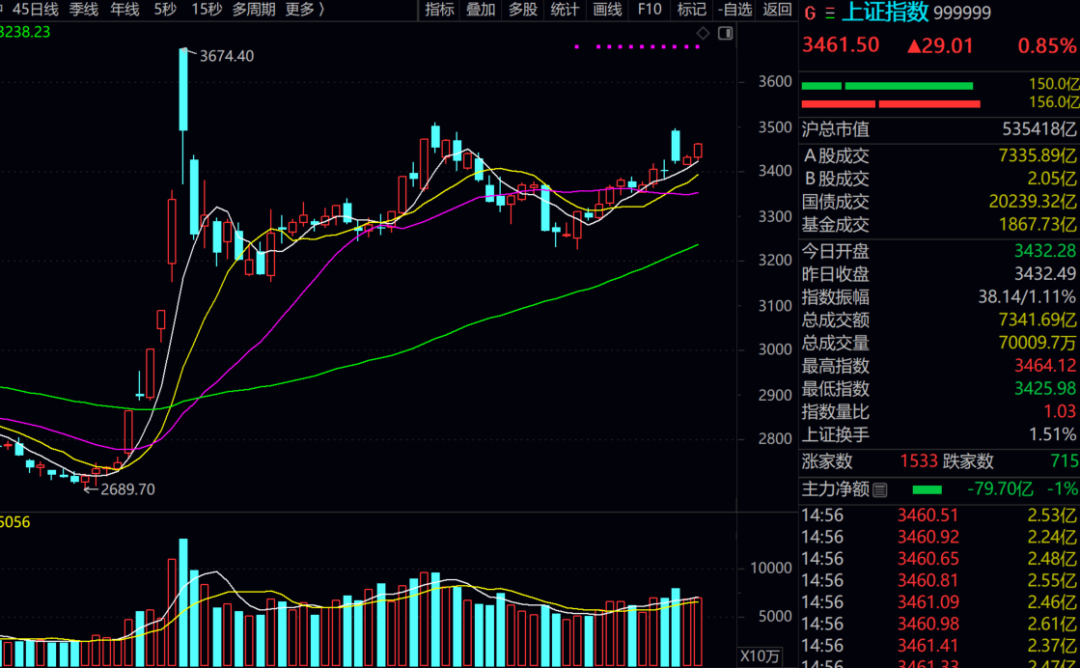This screenshot has height=668, width=1080.
Task: Open the 统计 statistics button
Action: [x=565, y=10]
